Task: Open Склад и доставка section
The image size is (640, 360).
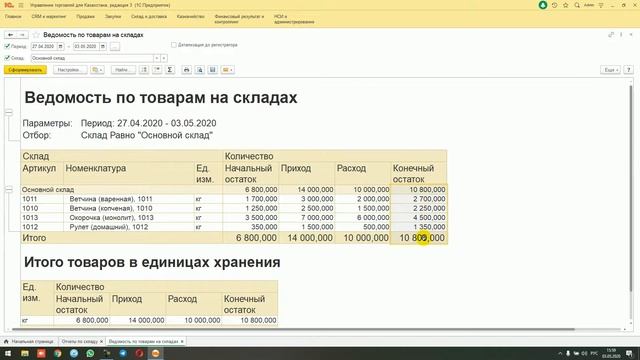Action: (x=149, y=17)
